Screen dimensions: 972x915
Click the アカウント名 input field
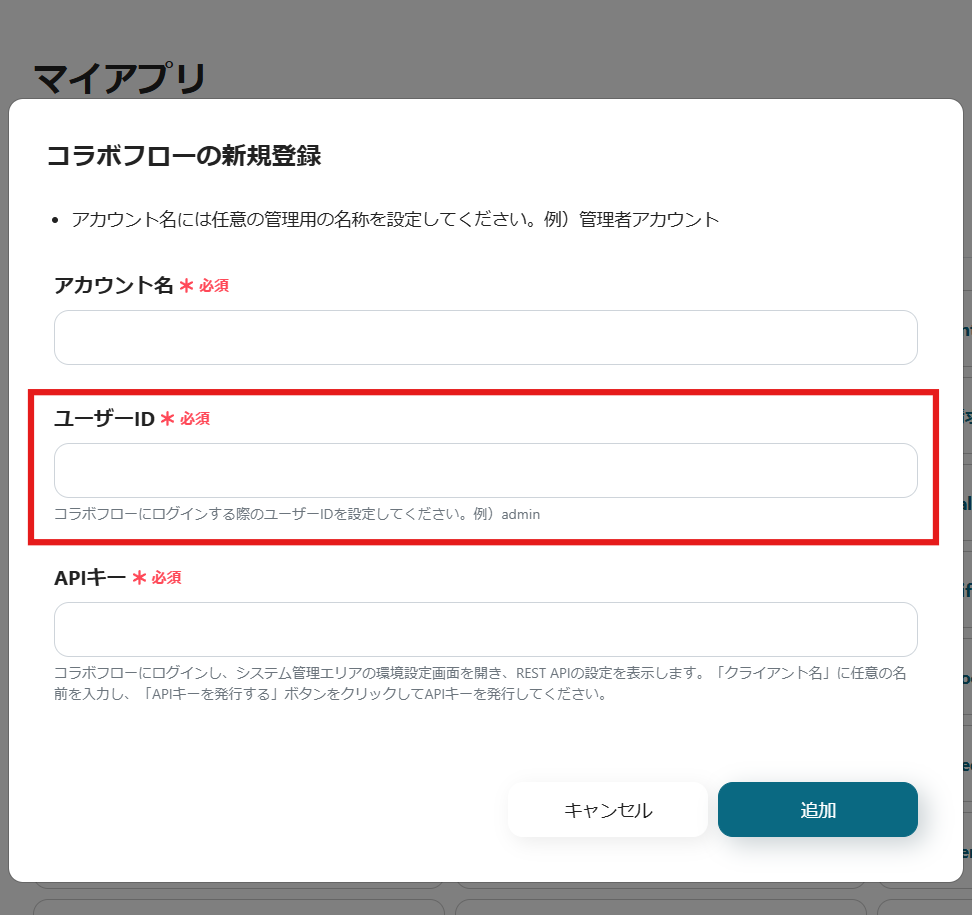(485, 337)
